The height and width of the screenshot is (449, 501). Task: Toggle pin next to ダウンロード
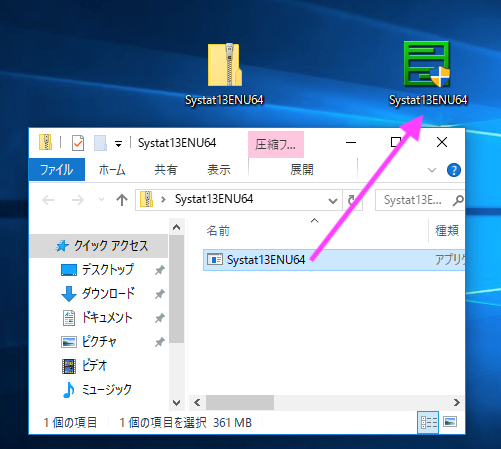pyautogui.click(x=160, y=294)
